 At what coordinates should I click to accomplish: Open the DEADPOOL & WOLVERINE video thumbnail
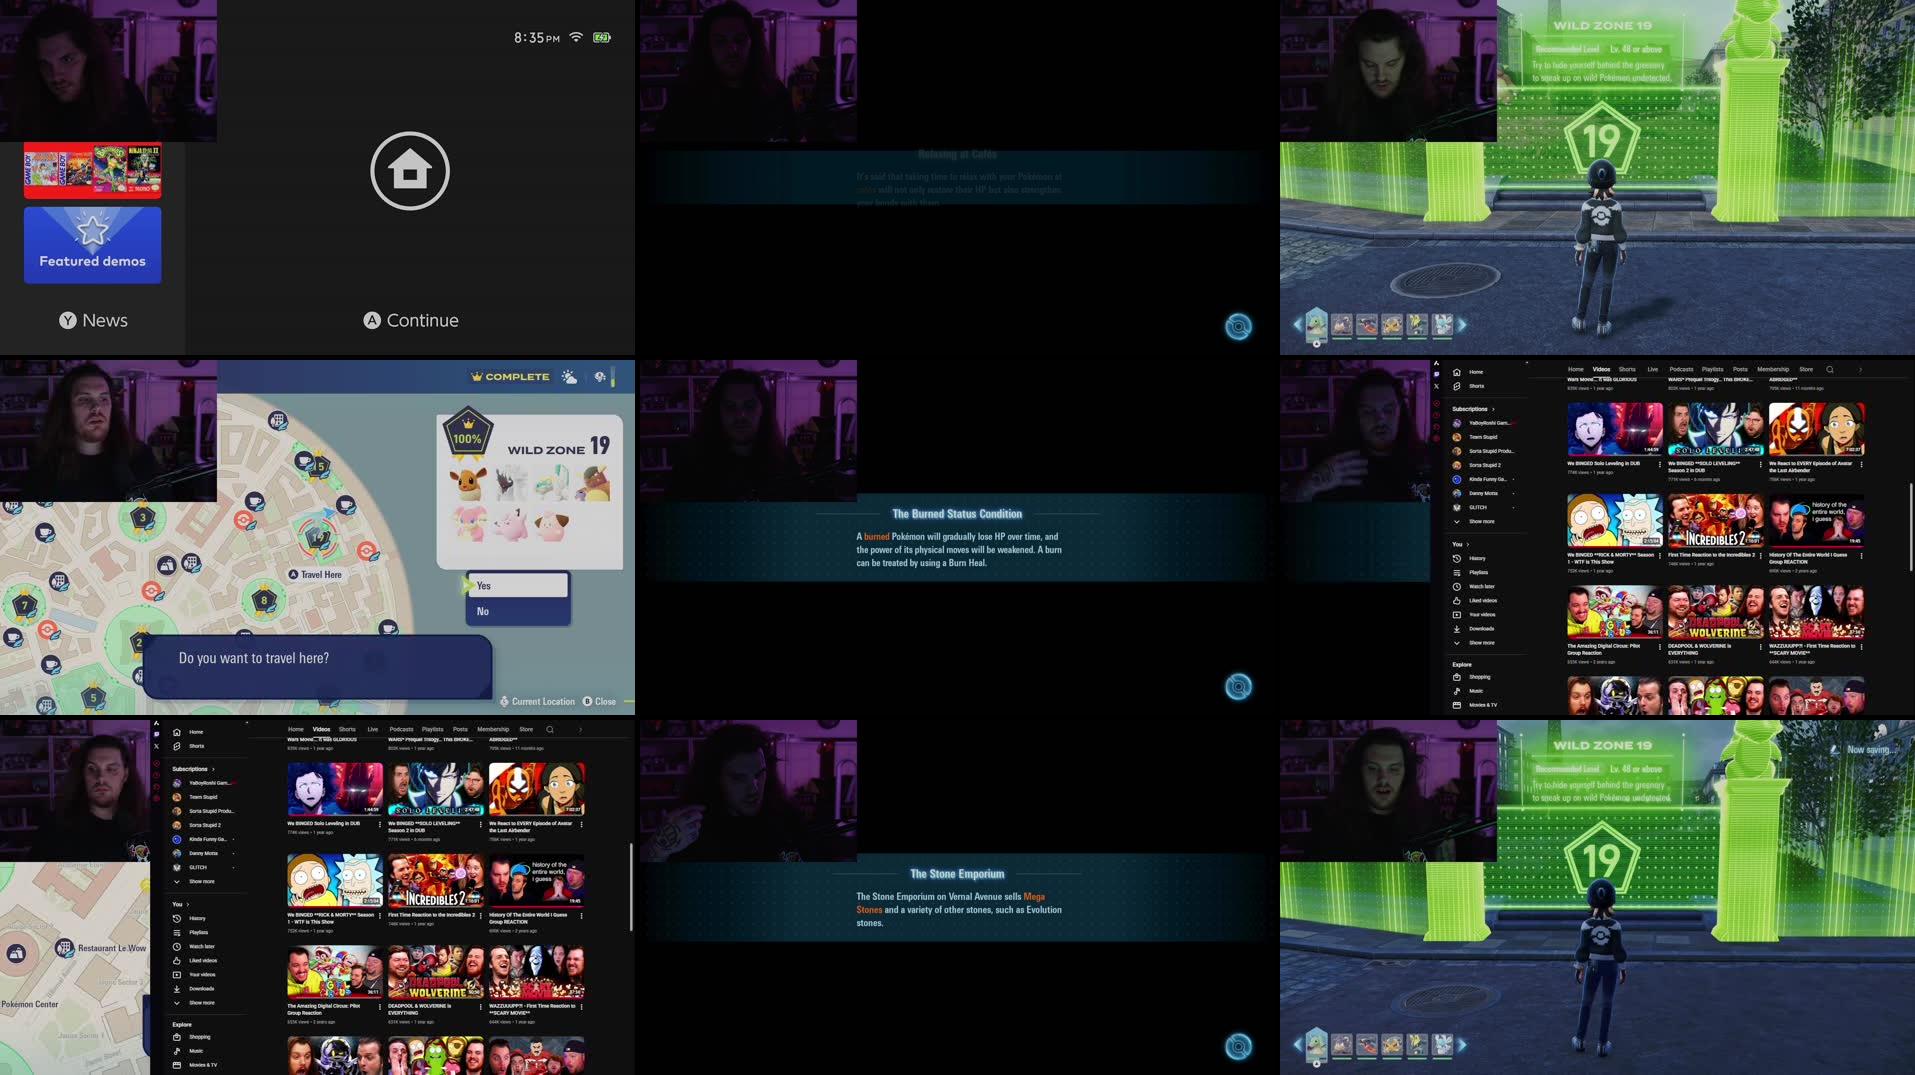(x=435, y=972)
